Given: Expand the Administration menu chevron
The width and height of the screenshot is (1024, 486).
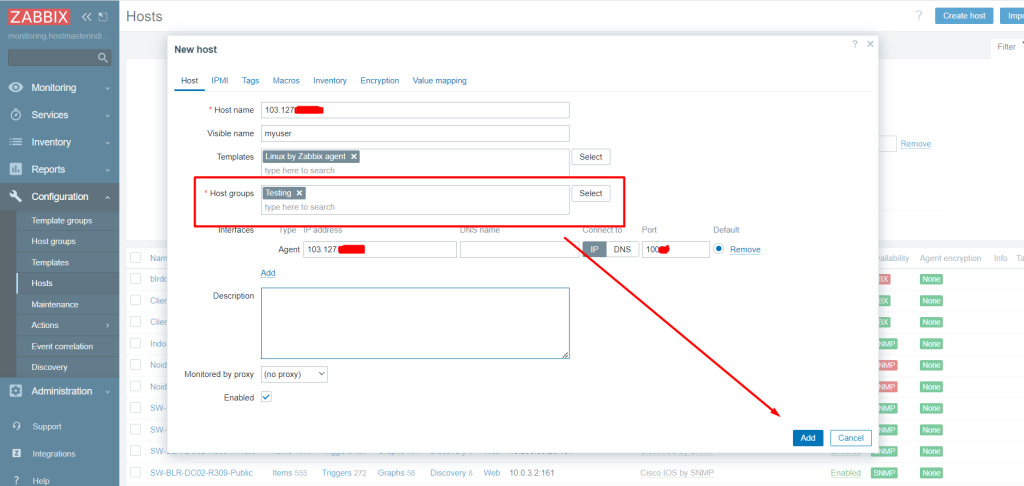Looking at the screenshot, I should point(107,392).
